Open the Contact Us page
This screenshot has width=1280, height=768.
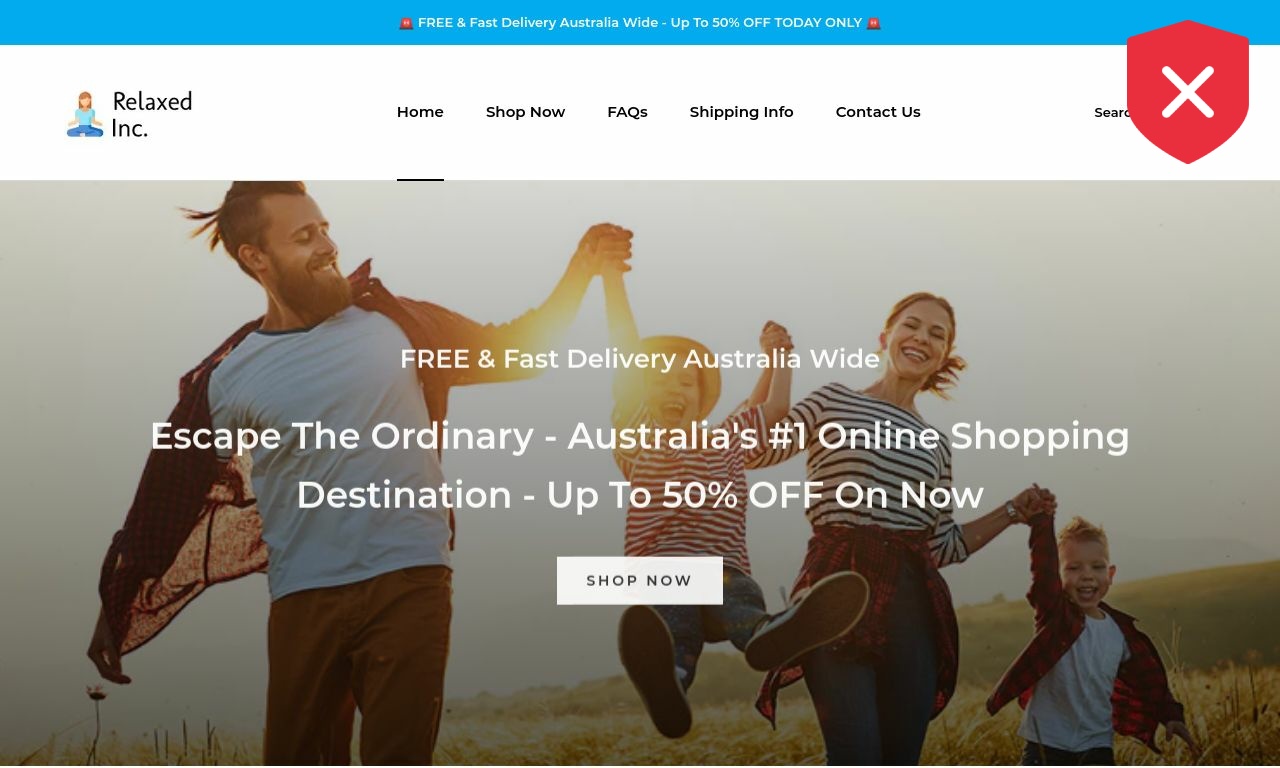coord(878,112)
